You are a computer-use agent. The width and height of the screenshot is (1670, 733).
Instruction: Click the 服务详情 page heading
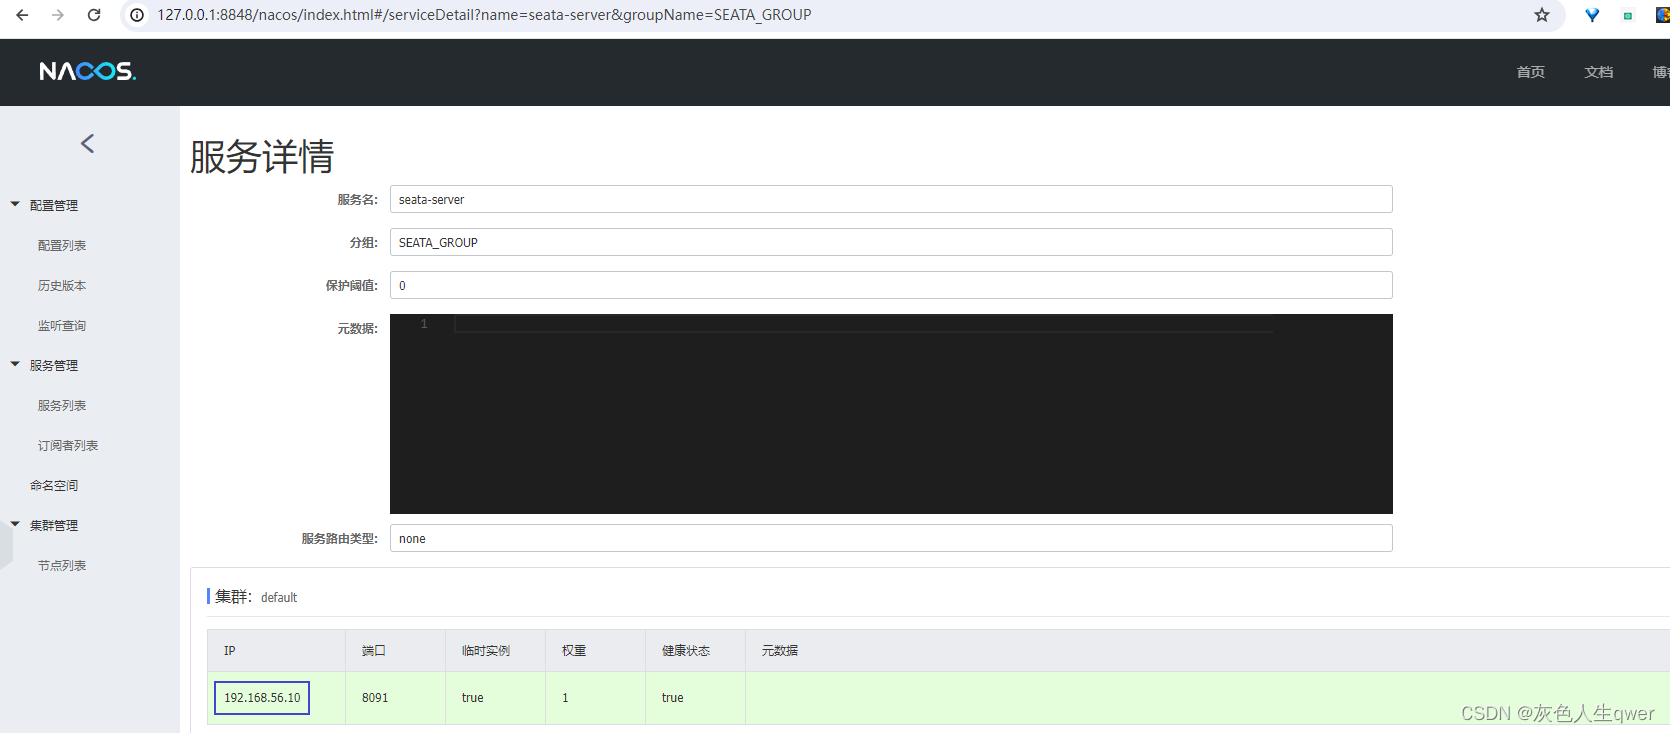pos(262,157)
